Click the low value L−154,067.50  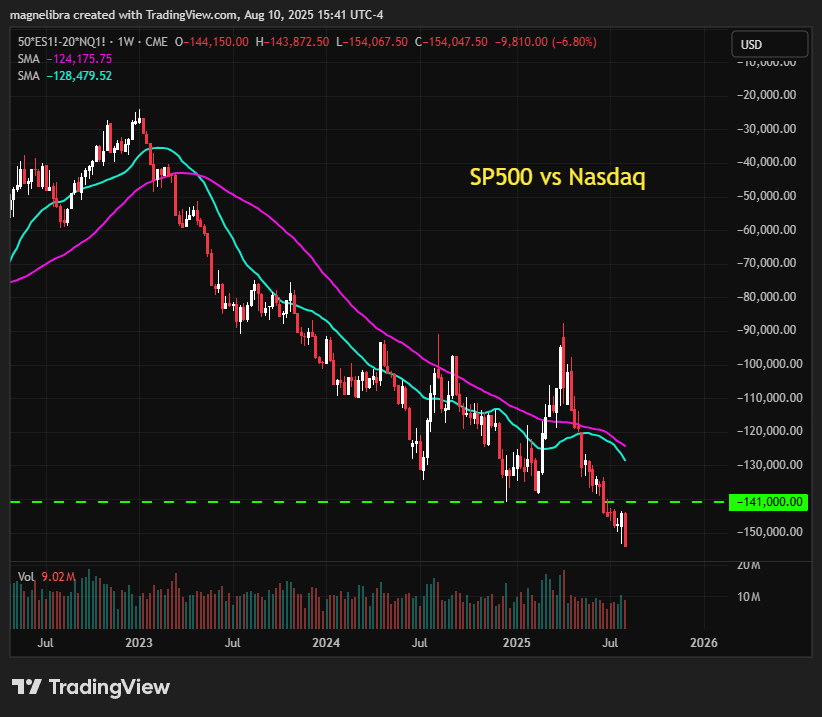click(372, 42)
